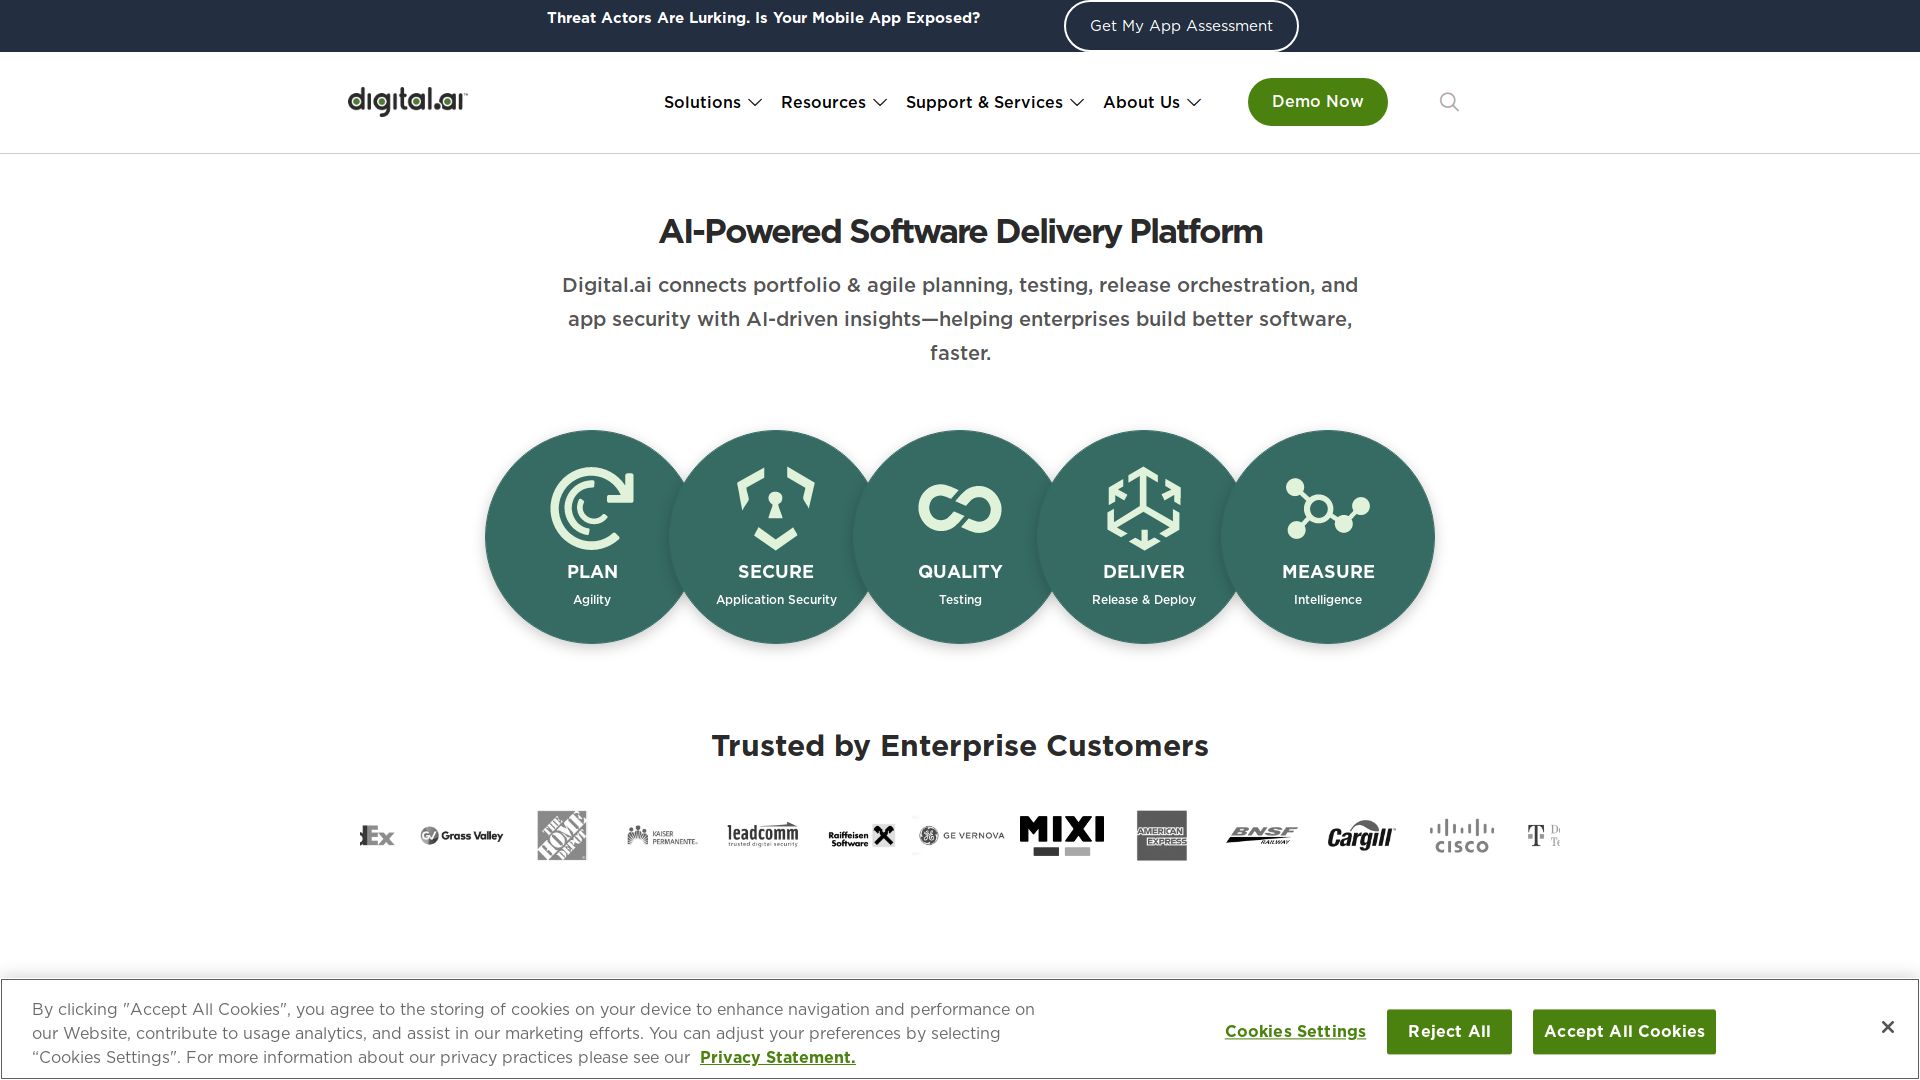Viewport: 1920px width, 1080px height.
Task: Select the Plan Agility circle icon
Action: (x=592, y=508)
